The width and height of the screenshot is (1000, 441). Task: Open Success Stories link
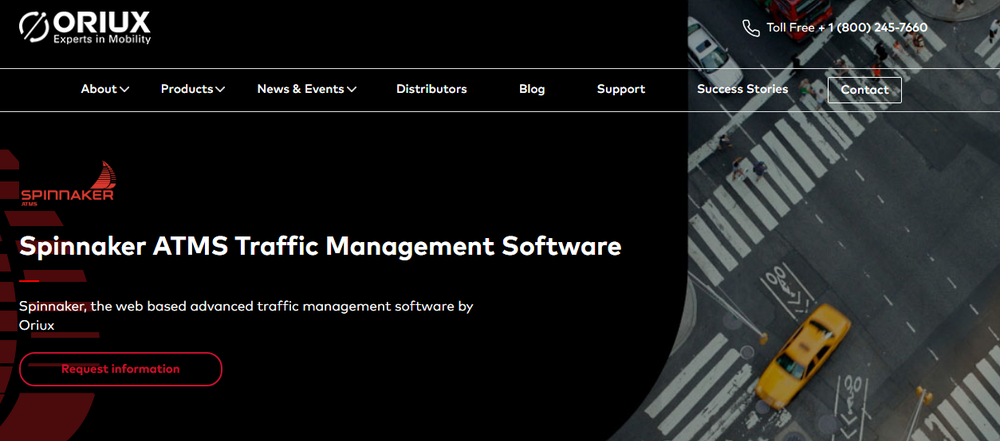pos(742,89)
